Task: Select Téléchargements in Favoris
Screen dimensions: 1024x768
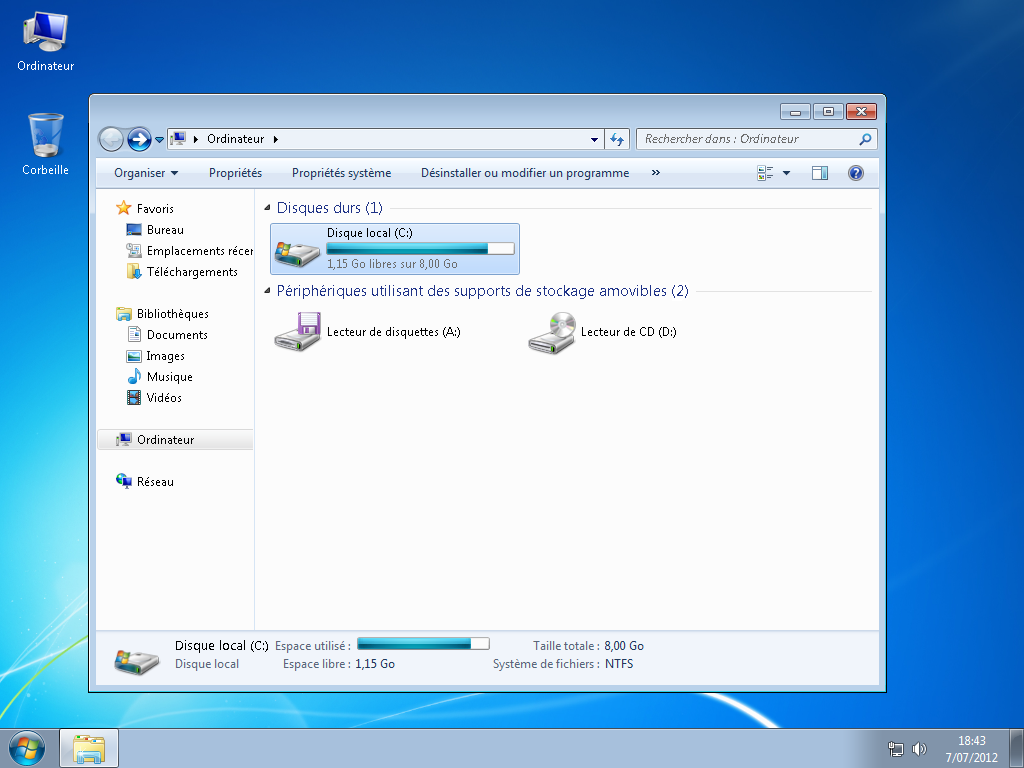Action: [192, 272]
